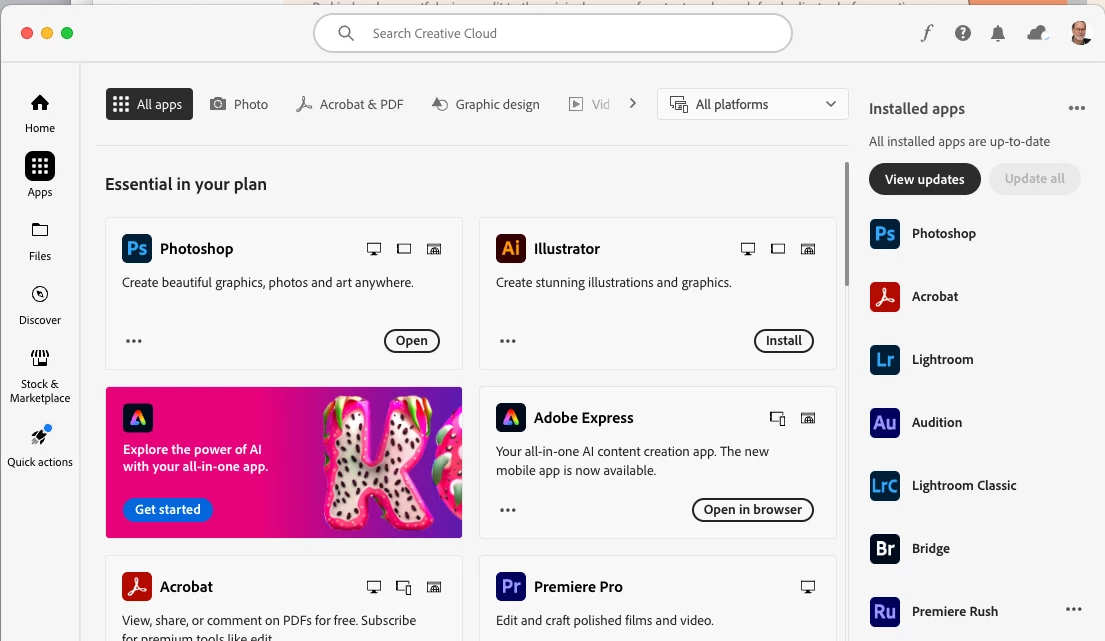Show more category tabs arrow
Image resolution: width=1105 pixels, height=641 pixels.
[633, 104]
